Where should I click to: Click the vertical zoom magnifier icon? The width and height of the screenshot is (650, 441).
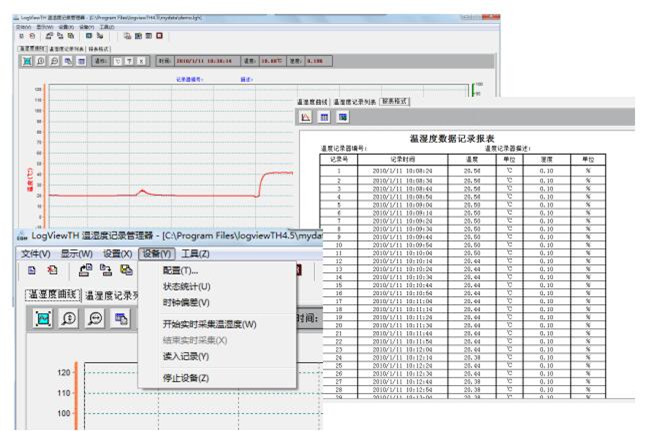[70, 318]
